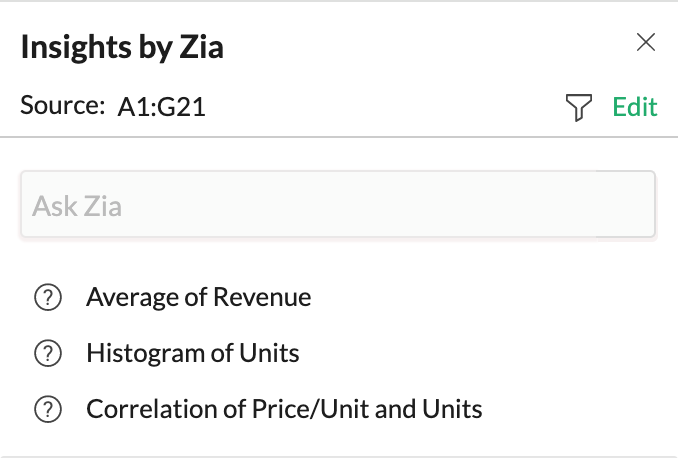
Task: Click question icon beside Histogram of Units
Action: [x=47, y=353]
